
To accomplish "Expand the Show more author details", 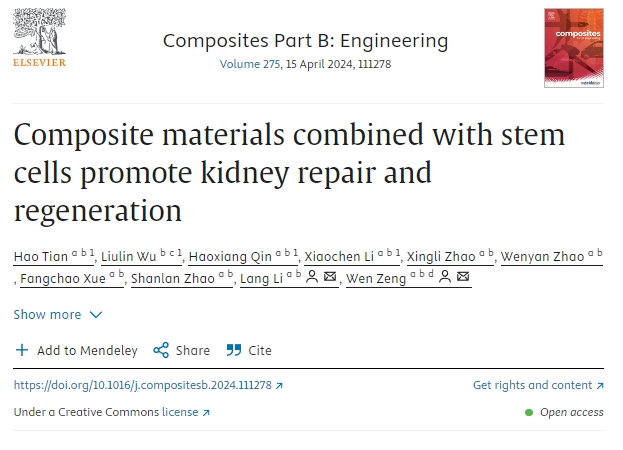I will coord(58,314).
